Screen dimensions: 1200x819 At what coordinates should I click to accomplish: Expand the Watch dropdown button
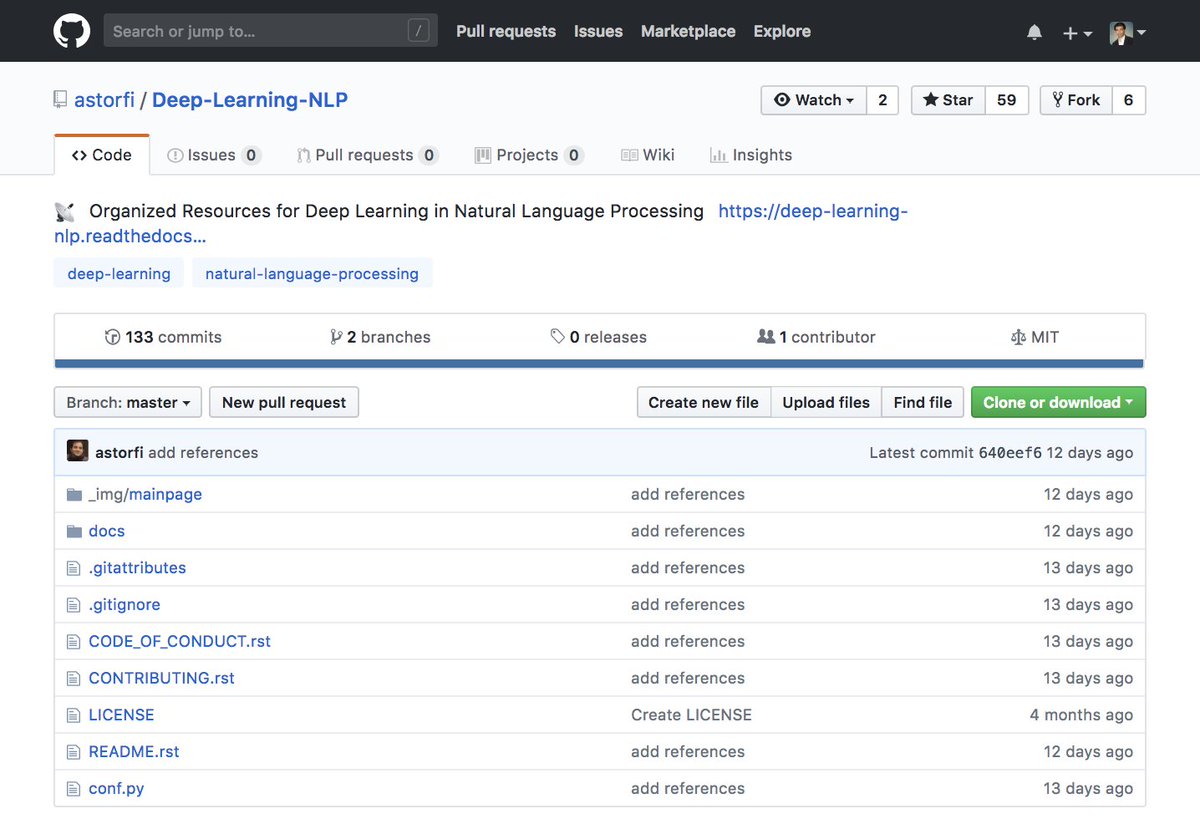coord(814,100)
